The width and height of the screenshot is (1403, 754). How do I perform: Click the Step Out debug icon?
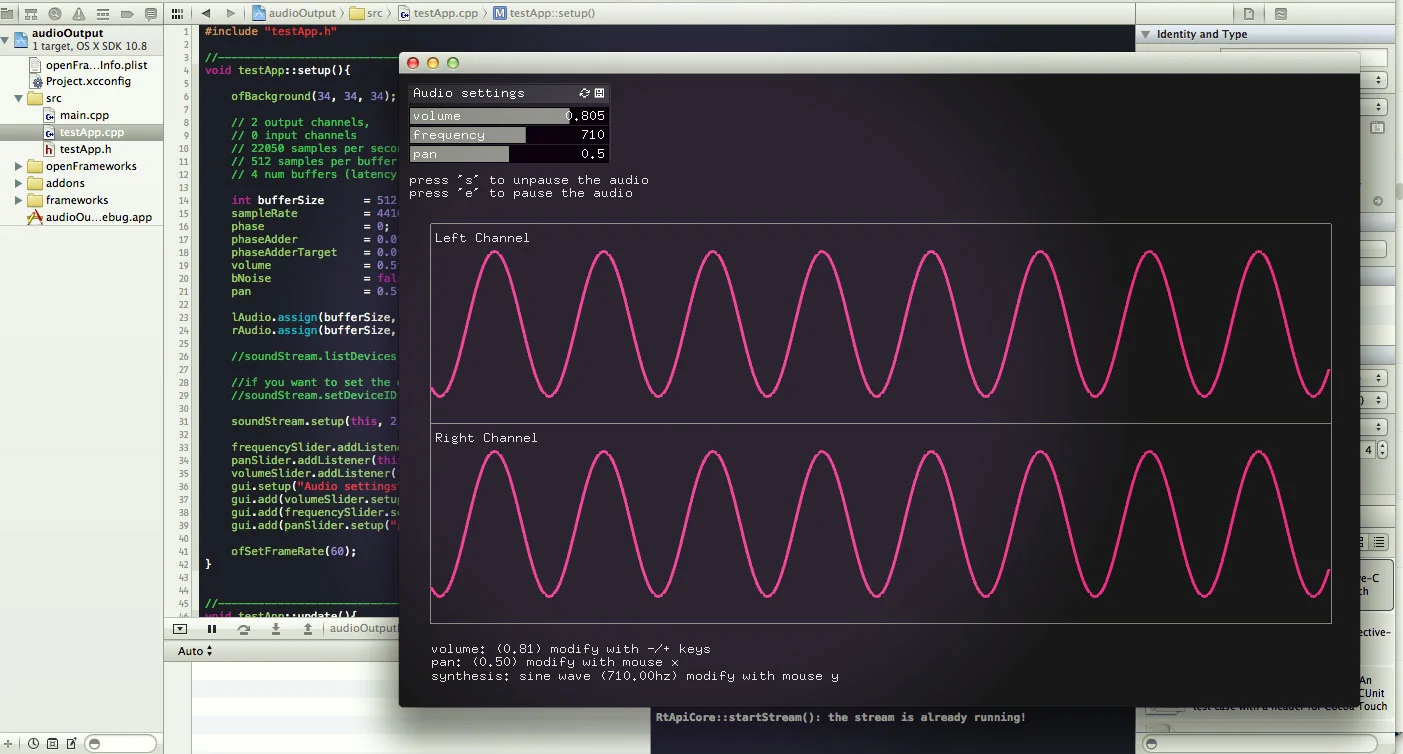pos(308,629)
